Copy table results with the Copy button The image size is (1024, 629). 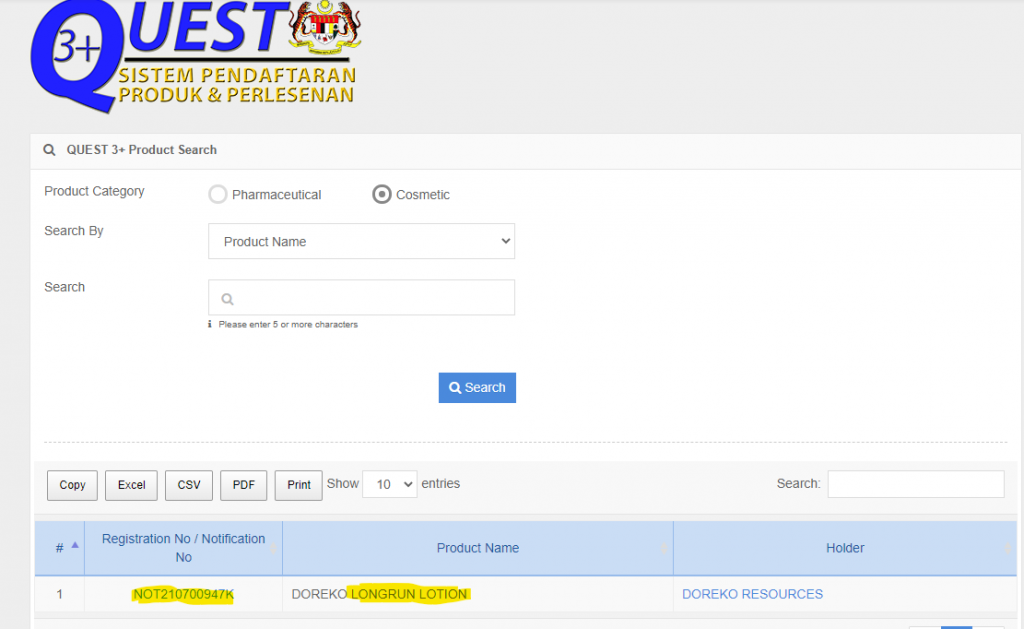(x=72, y=485)
